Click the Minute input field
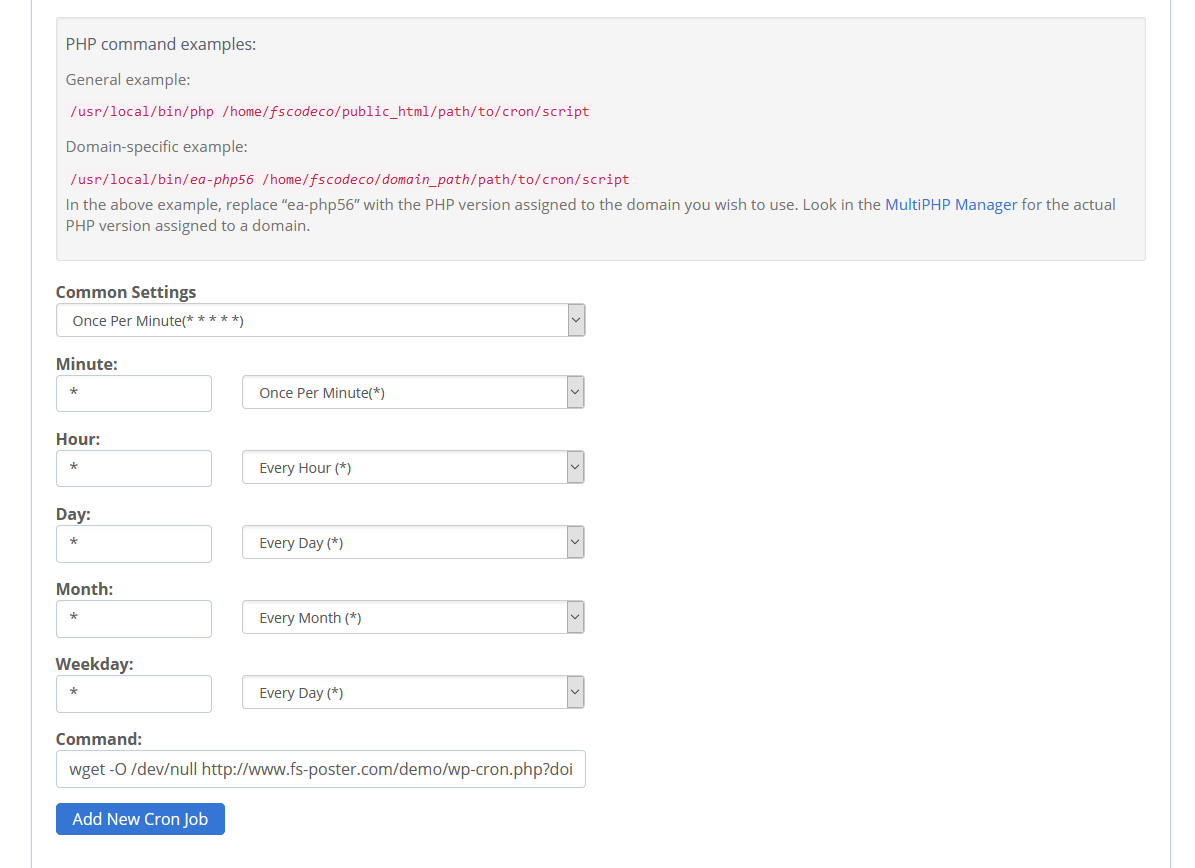This screenshot has height=868, width=1195. pyautogui.click(x=133, y=393)
